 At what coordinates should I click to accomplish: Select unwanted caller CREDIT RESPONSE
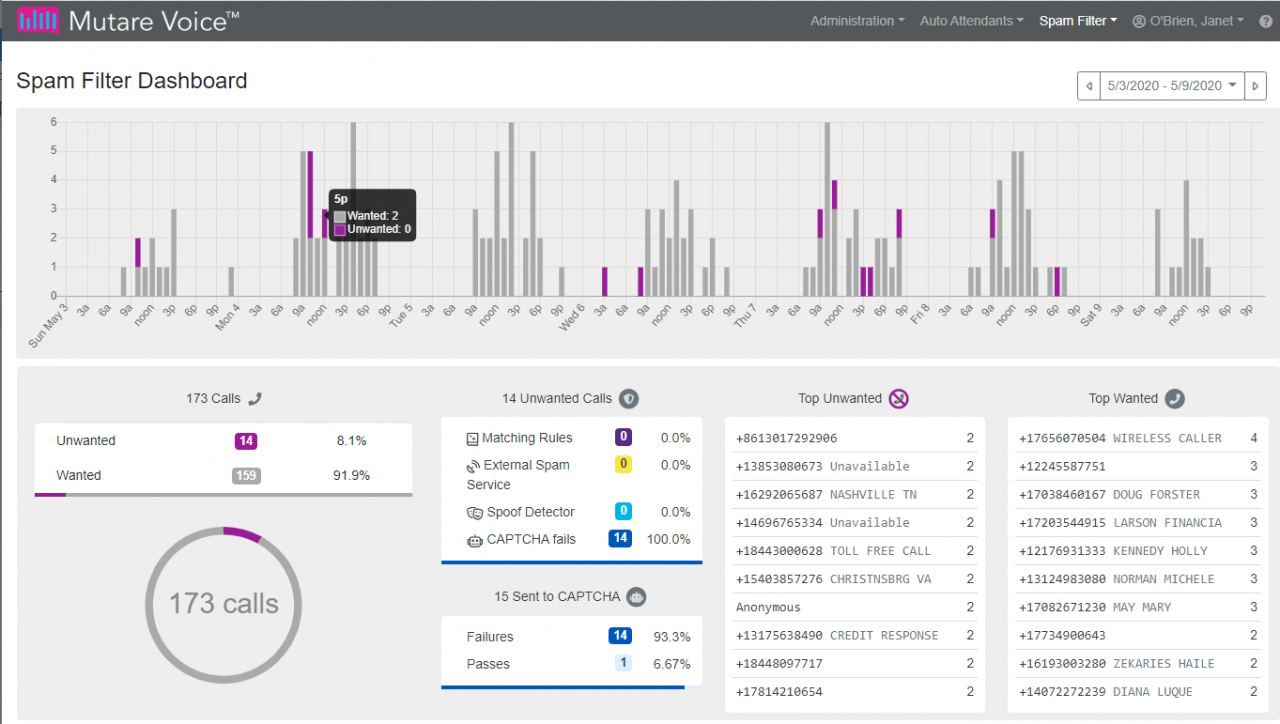coord(855,635)
